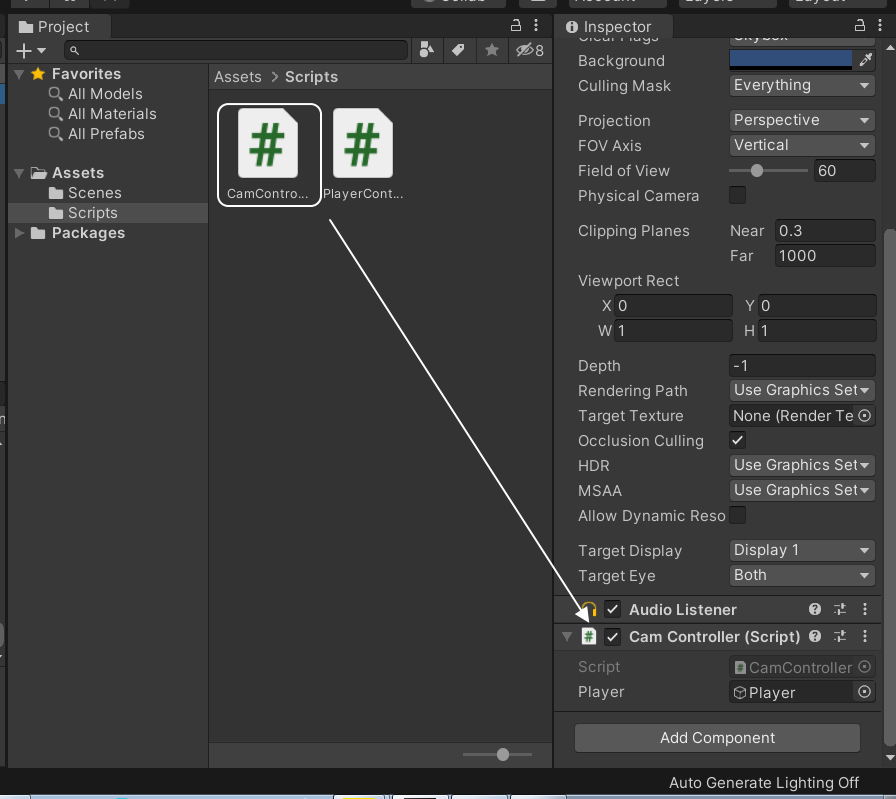Click the Field of View value field
Viewport: 896px width, 799px height.
click(844, 170)
